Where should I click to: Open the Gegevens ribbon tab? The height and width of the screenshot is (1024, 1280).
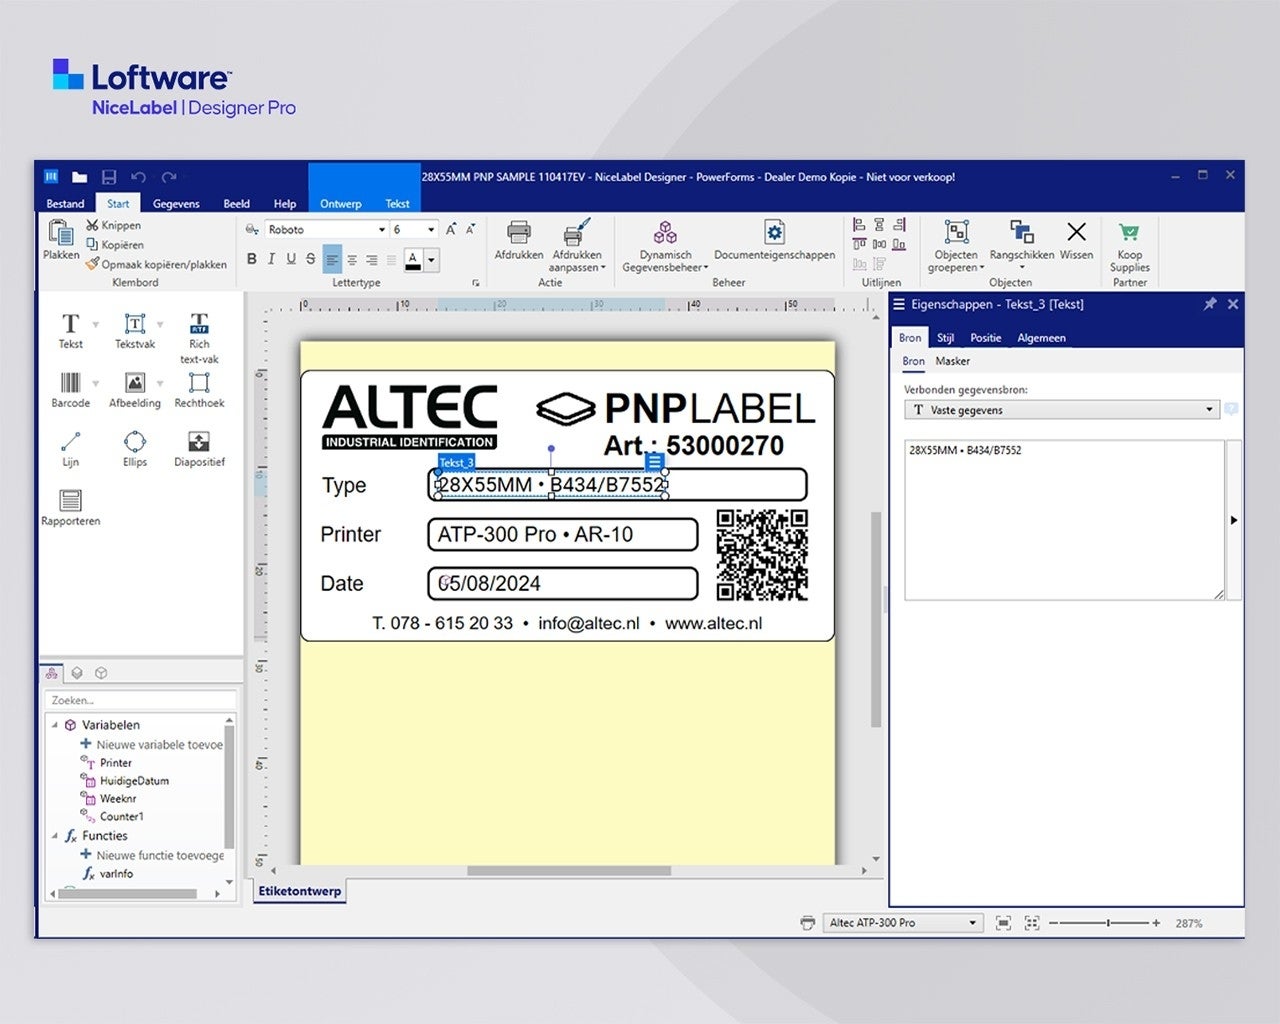point(176,204)
